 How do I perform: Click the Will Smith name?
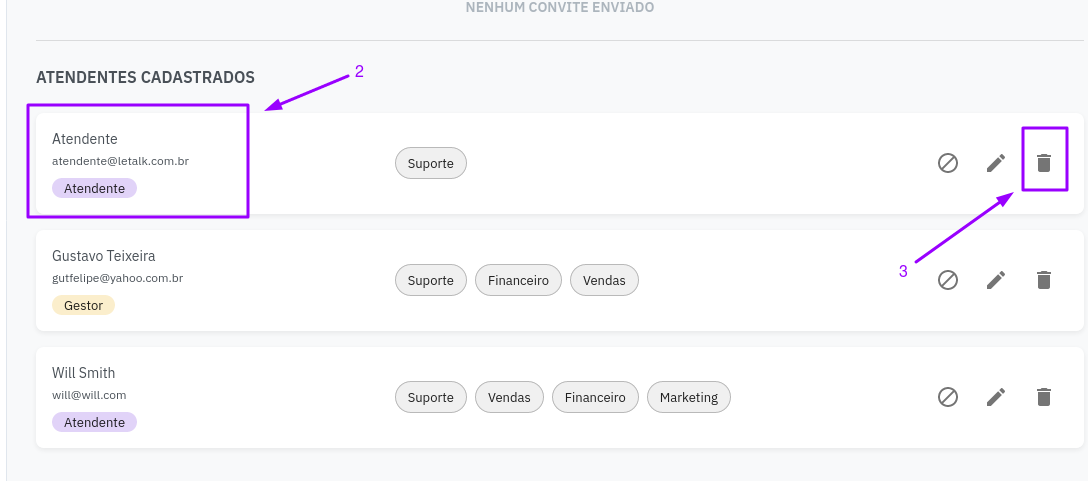coord(83,373)
